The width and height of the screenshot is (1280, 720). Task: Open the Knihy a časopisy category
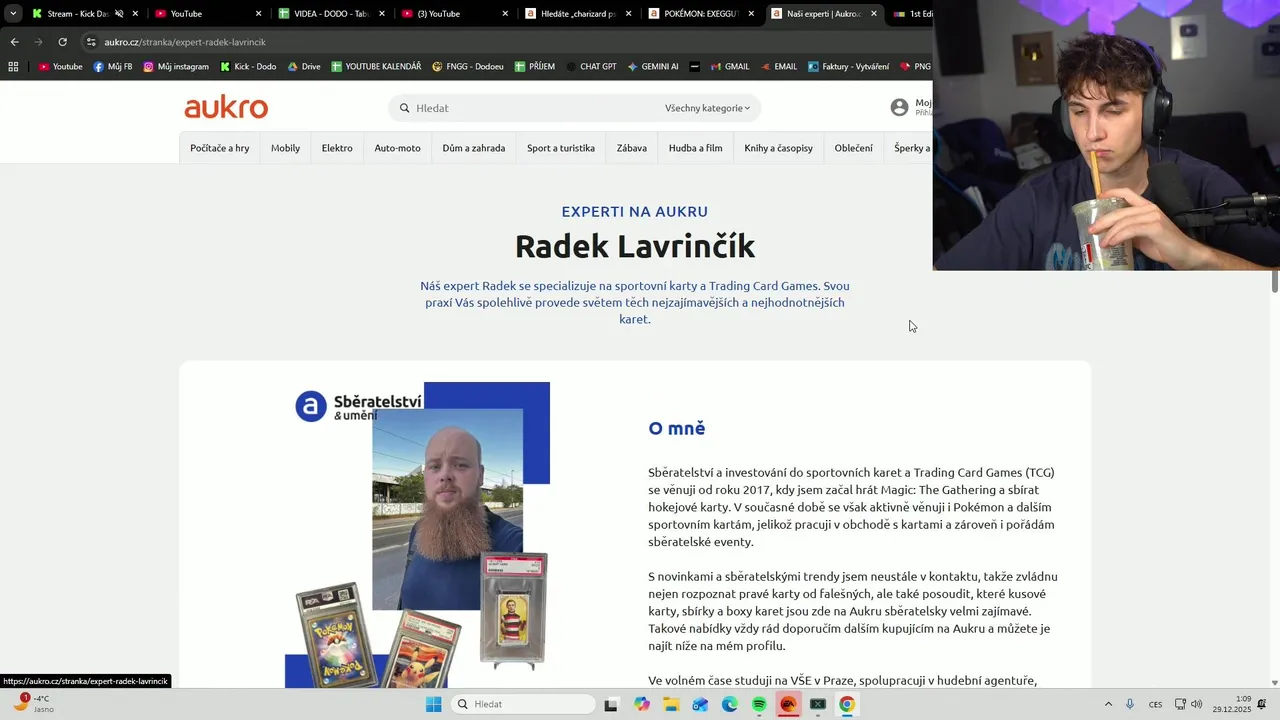click(x=778, y=148)
